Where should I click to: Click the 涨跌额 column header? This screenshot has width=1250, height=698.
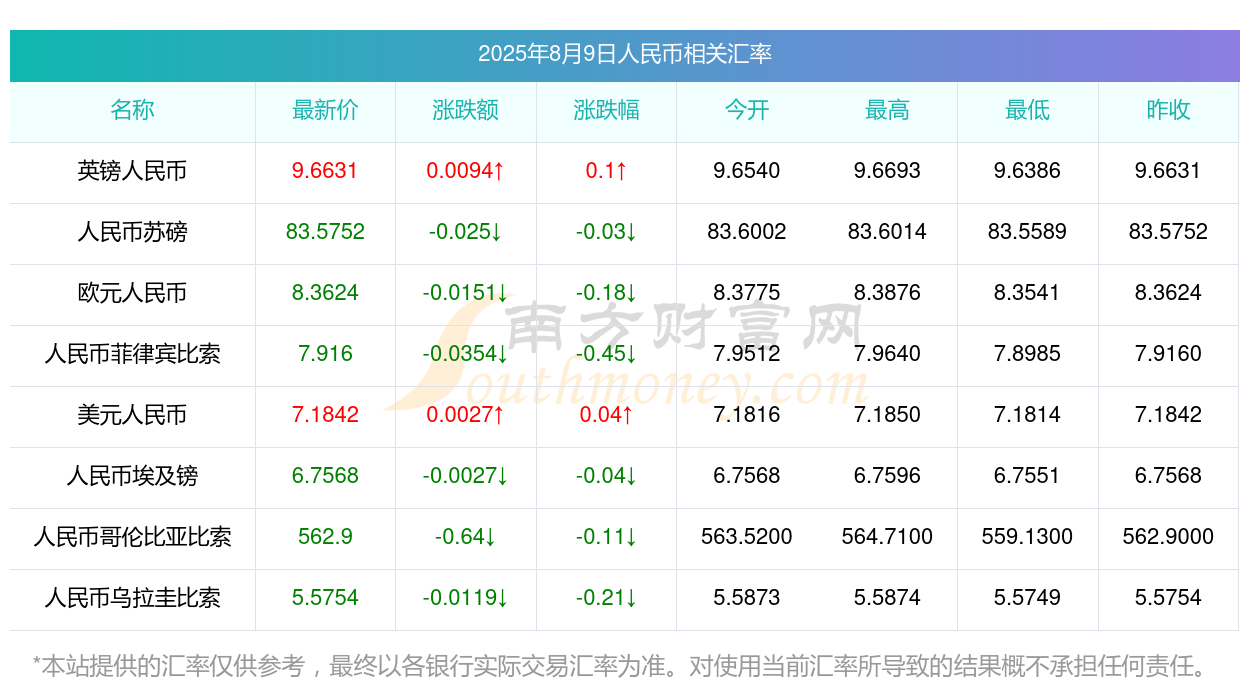(x=466, y=110)
